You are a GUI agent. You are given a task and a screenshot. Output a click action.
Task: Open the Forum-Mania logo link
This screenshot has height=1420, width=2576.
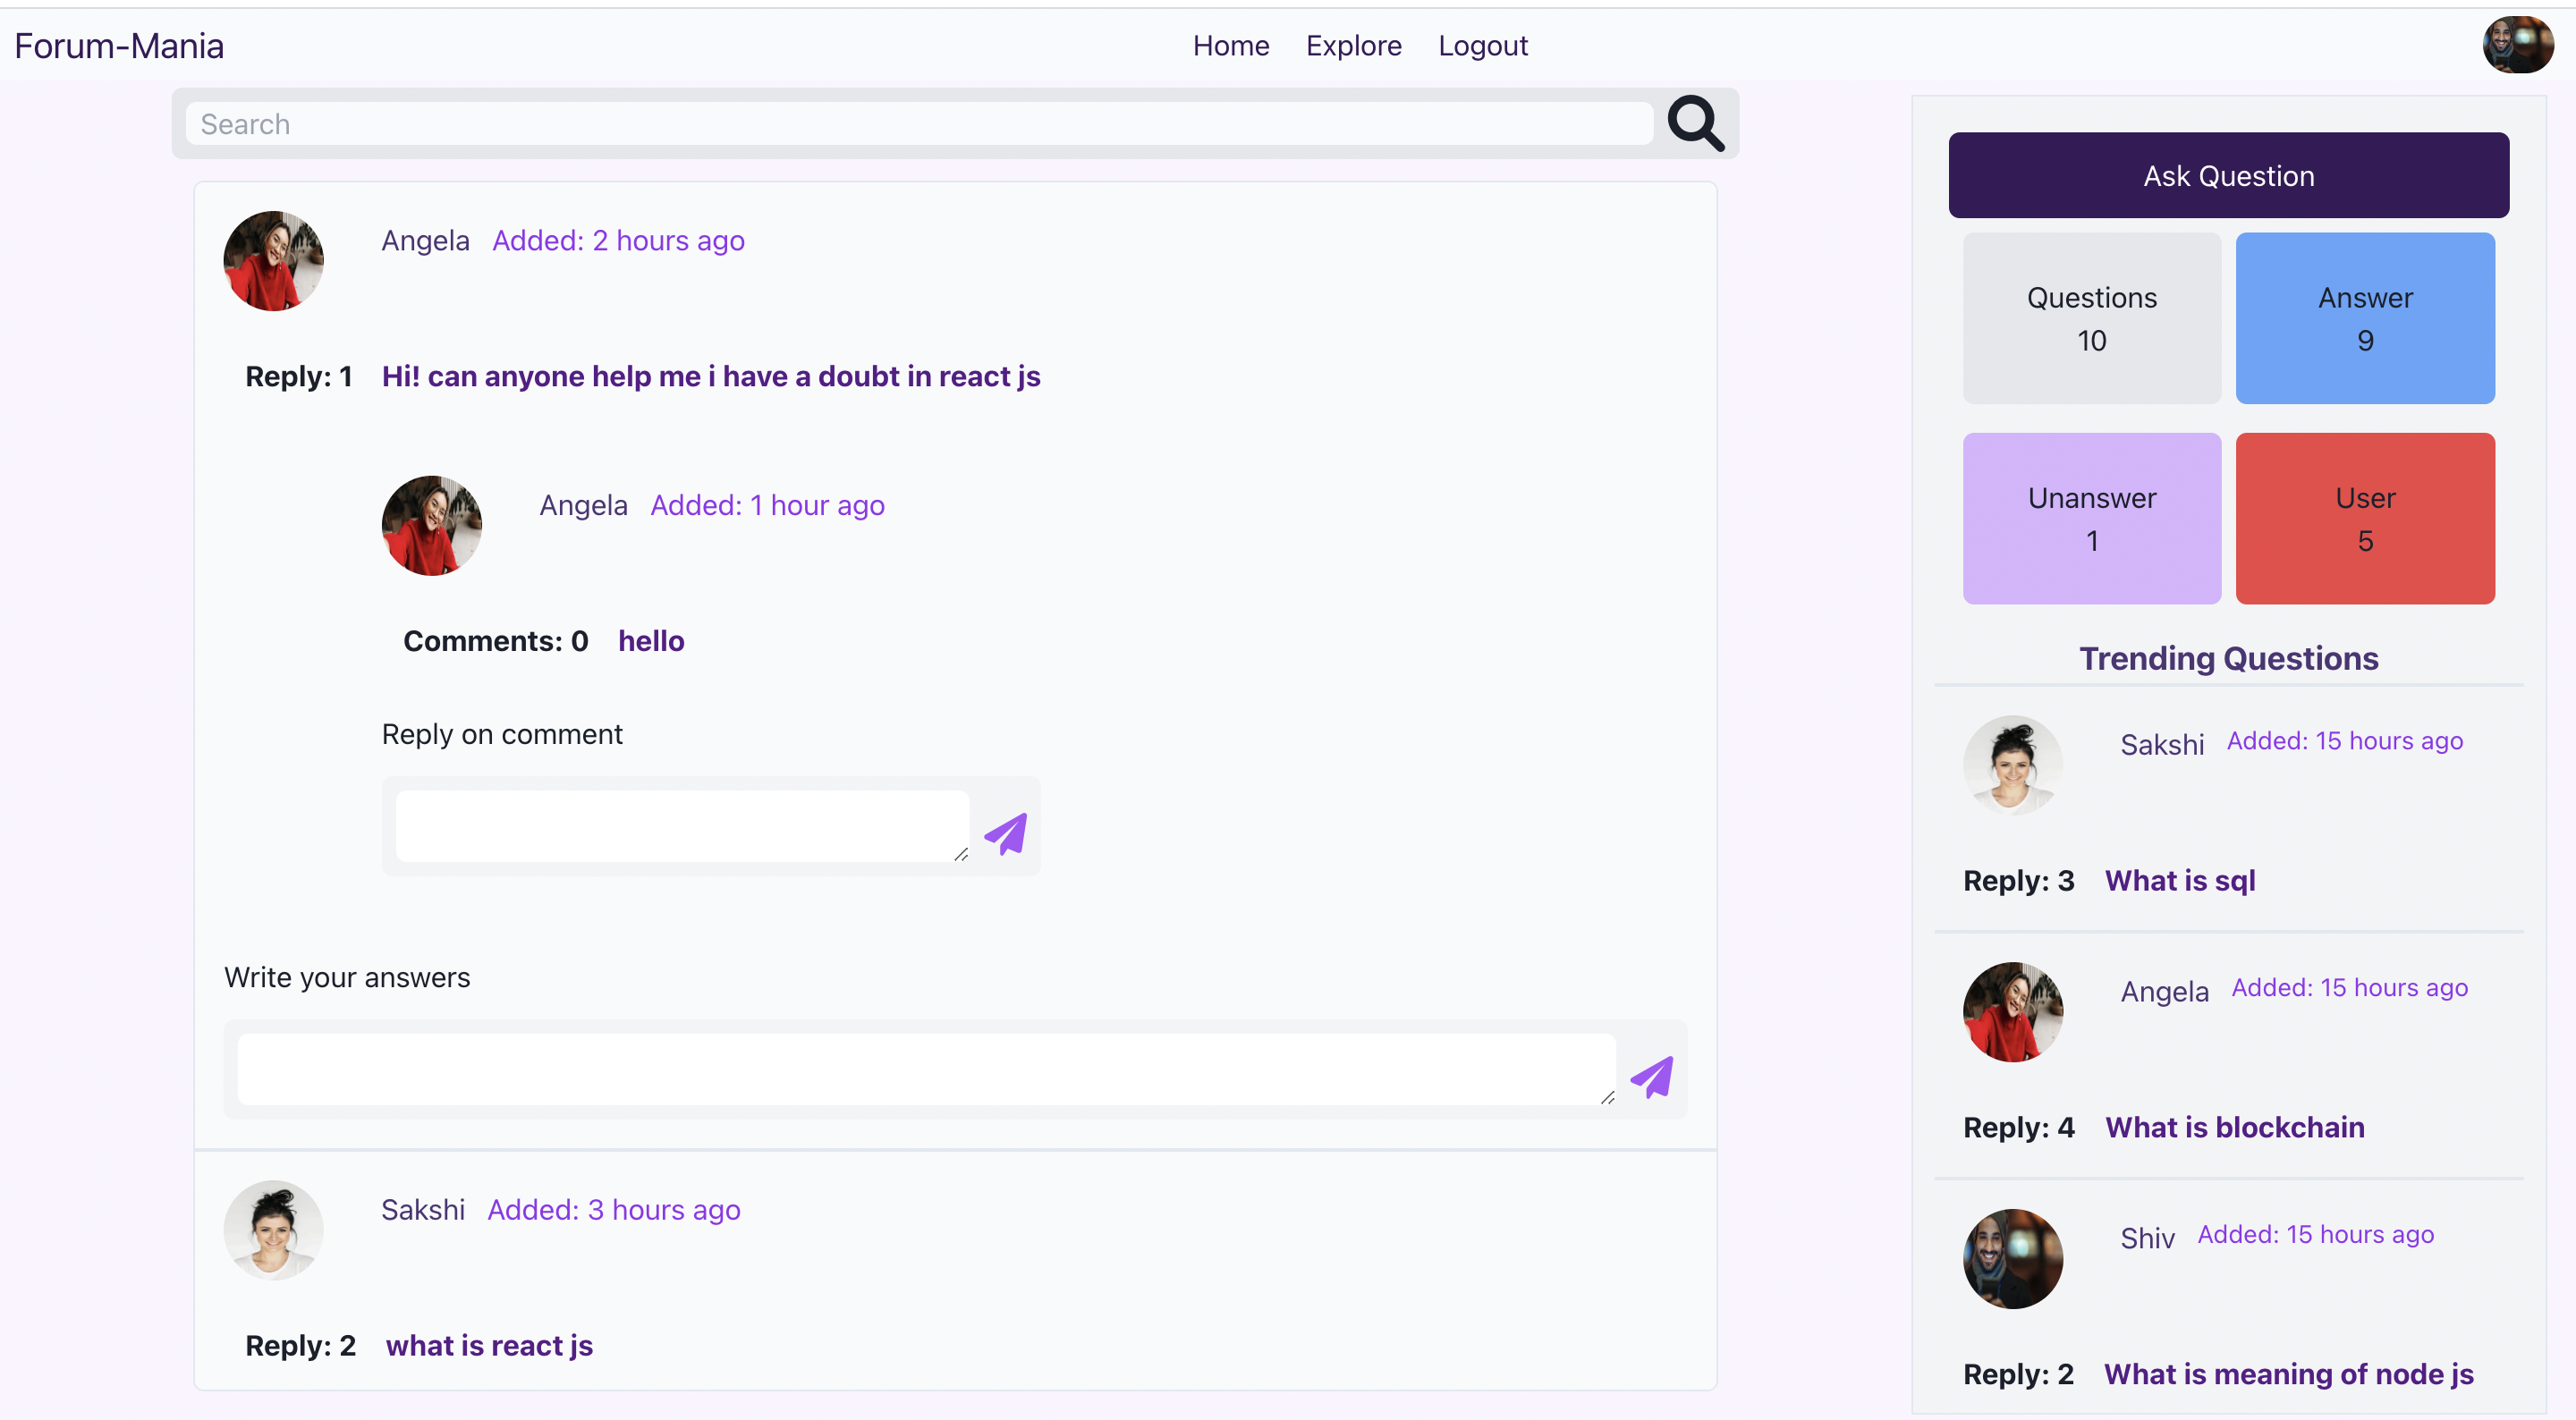coord(119,46)
